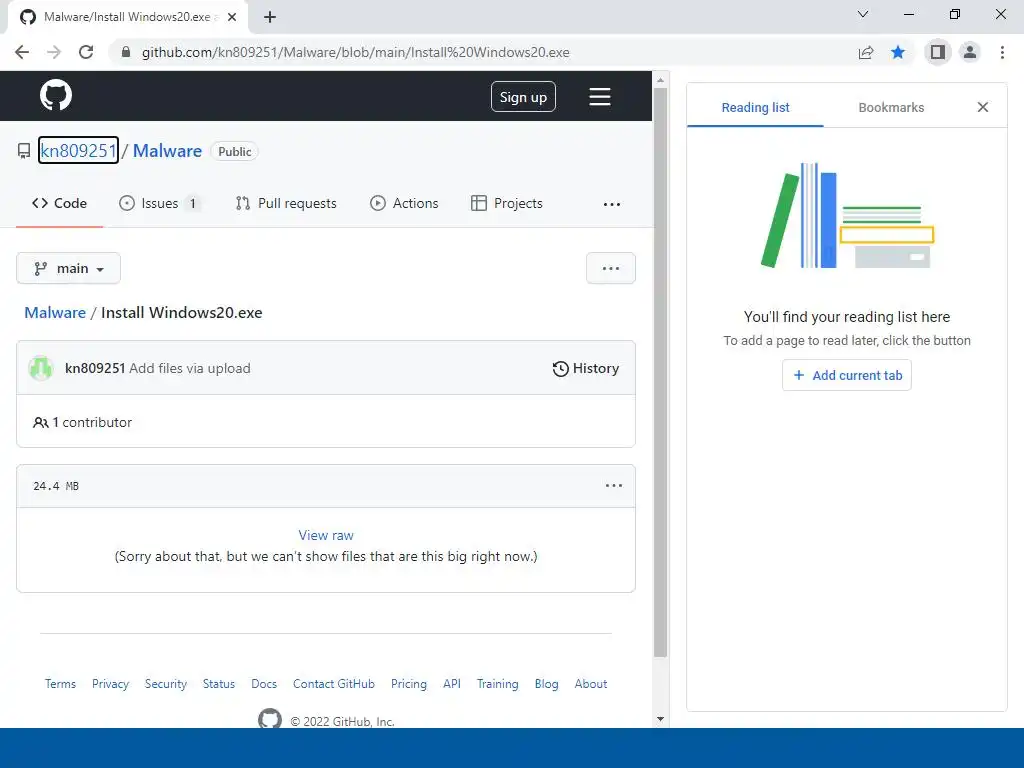Click the page scrollbar down arrow
Image resolution: width=1024 pixels, height=768 pixels.
click(660, 719)
